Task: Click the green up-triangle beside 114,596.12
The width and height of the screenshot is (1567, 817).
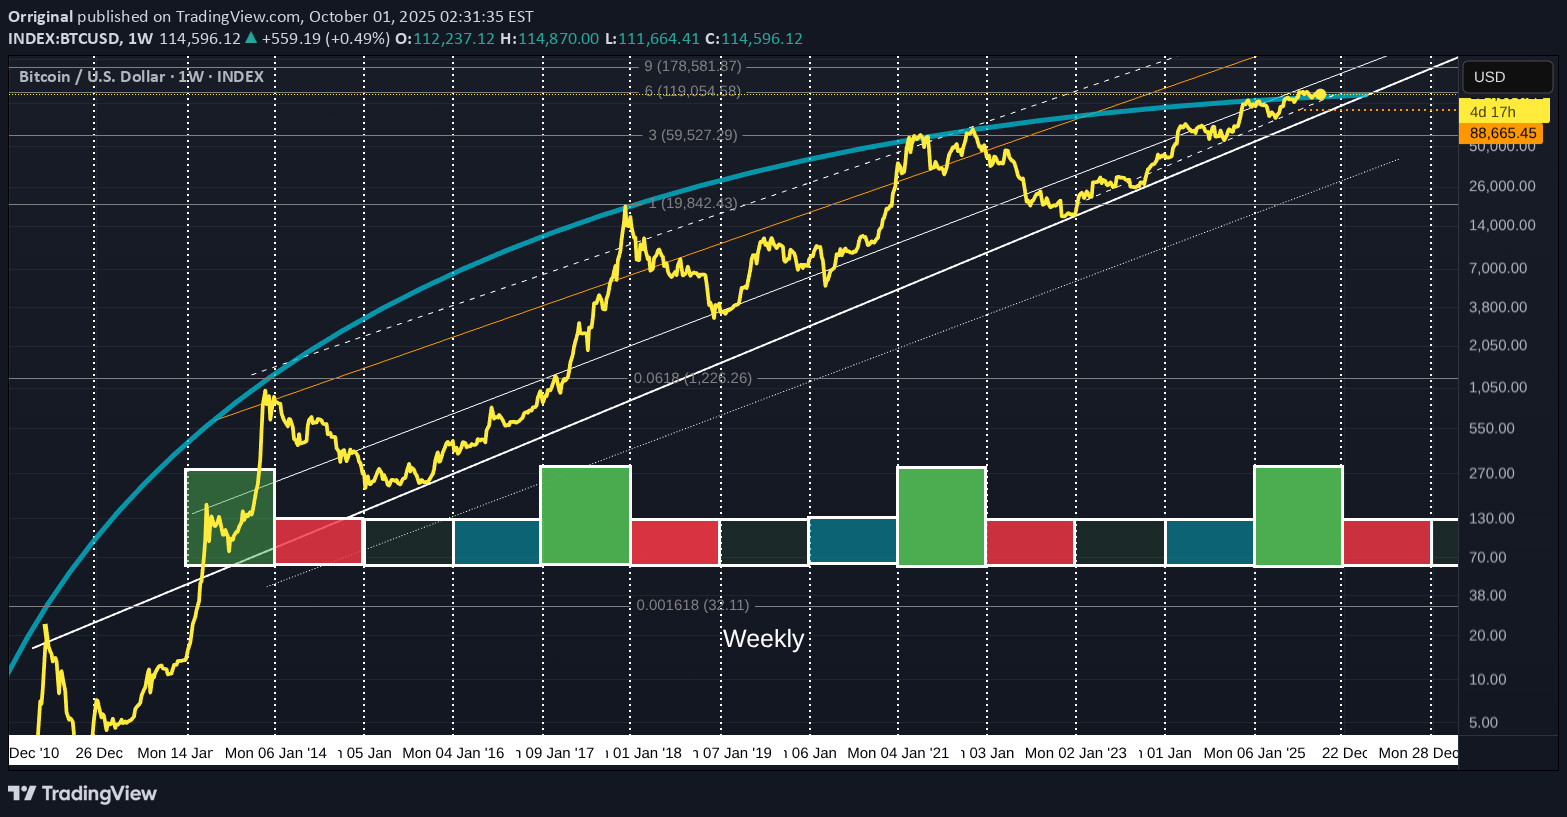Action: 251,39
